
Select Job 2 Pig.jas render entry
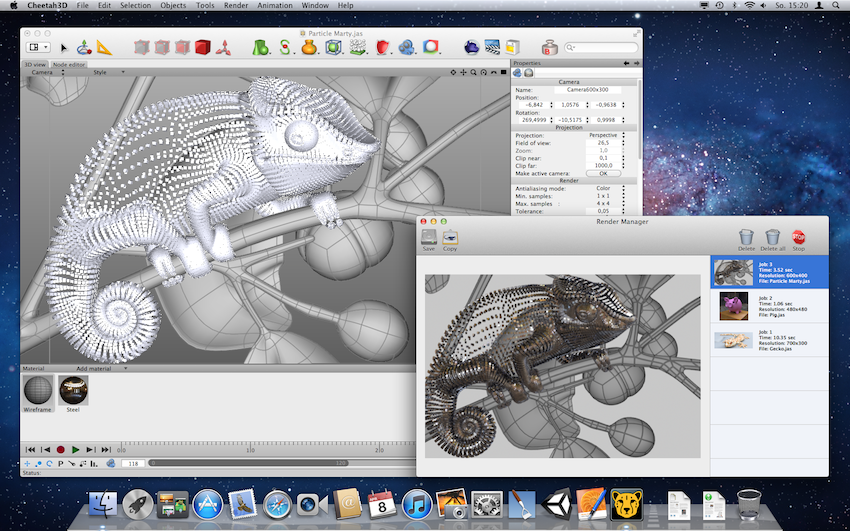click(769, 304)
